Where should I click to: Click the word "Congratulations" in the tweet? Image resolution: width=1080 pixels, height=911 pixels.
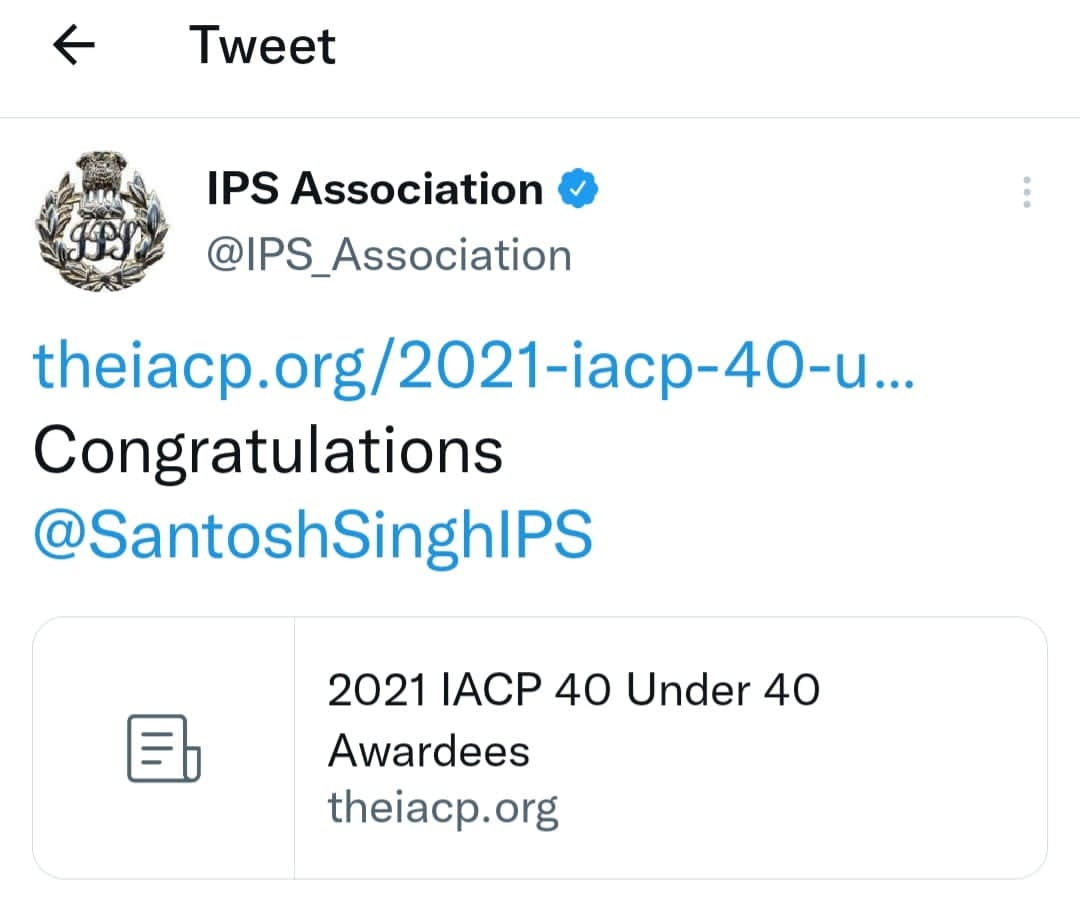268,452
